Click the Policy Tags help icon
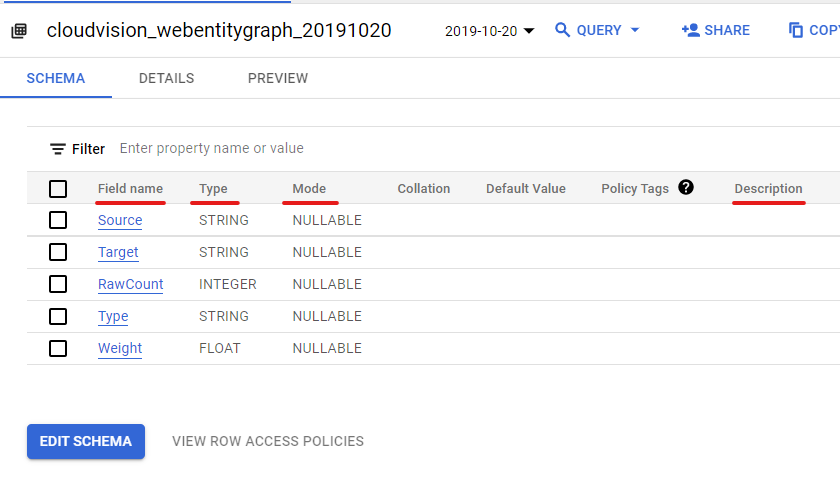Screen dimensions: 840x481 [686, 187]
